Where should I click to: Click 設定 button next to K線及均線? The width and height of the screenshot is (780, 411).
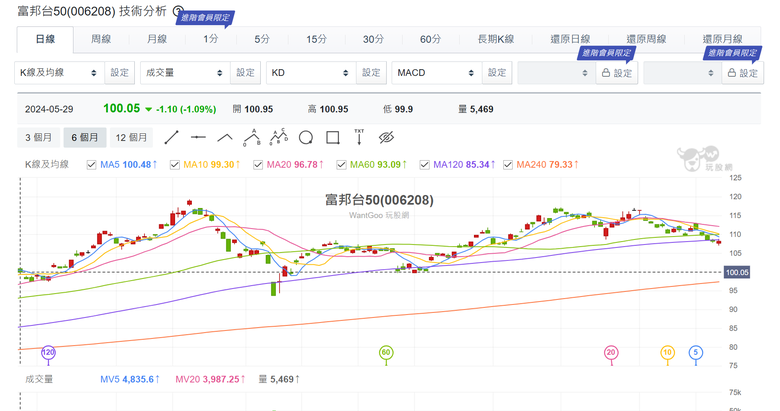pos(119,73)
